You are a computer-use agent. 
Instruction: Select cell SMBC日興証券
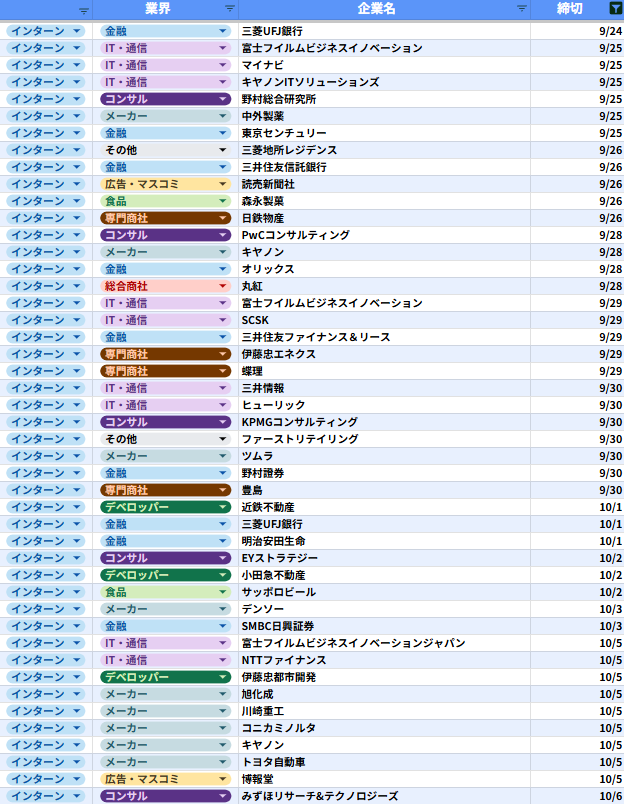(x=385, y=626)
